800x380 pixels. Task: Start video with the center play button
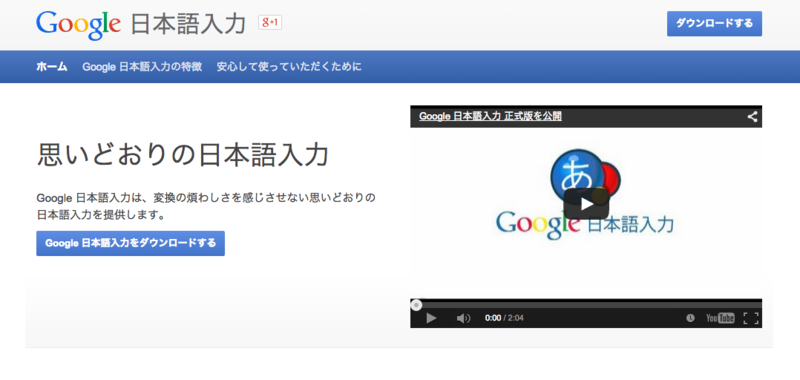586,205
